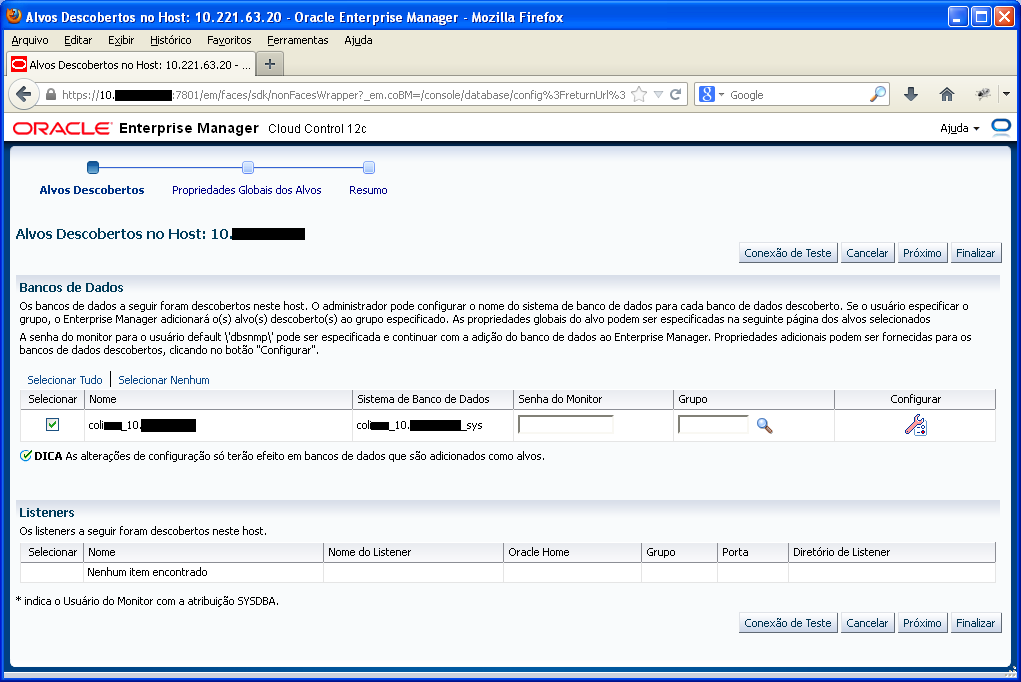
Task: Click Selecionar Tudo link
Action: [x=64, y=380]
